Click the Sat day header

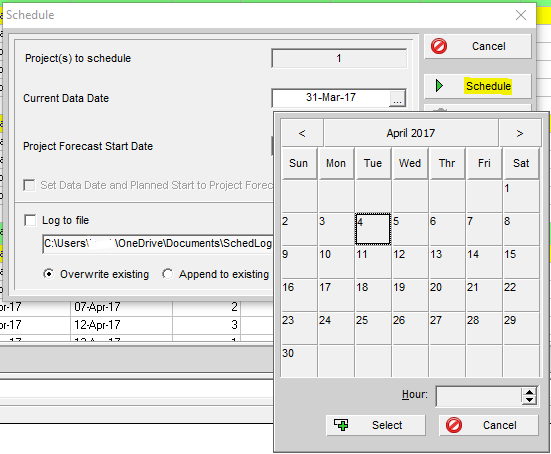pos(521,163)
